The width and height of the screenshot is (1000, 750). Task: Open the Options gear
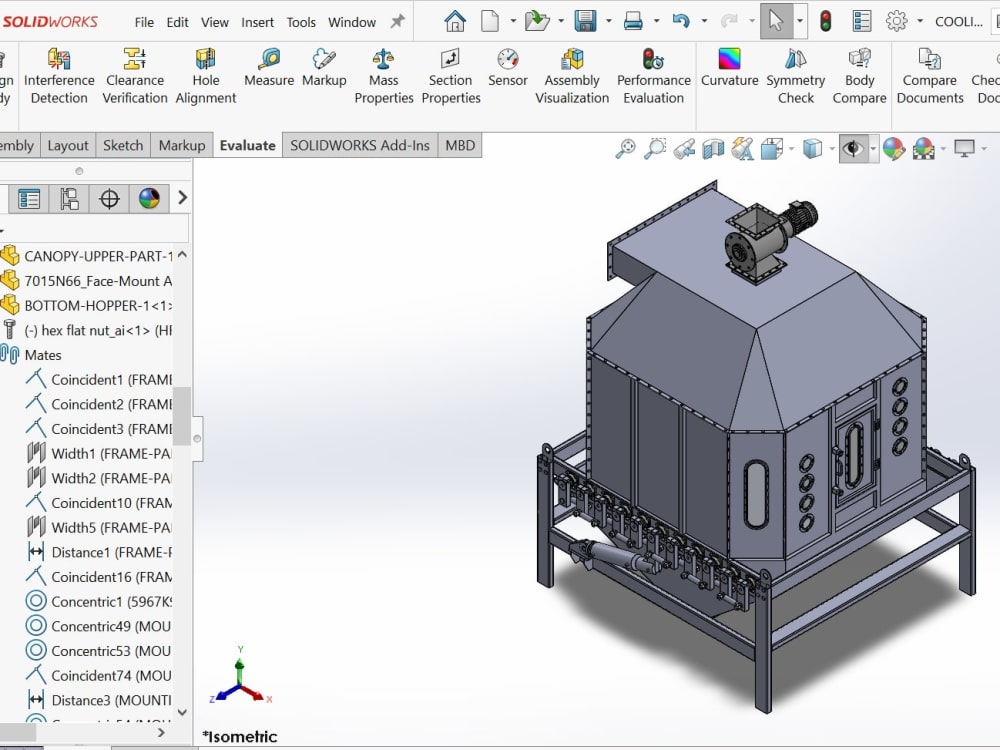pyautogui.click(x=896, y=21)
